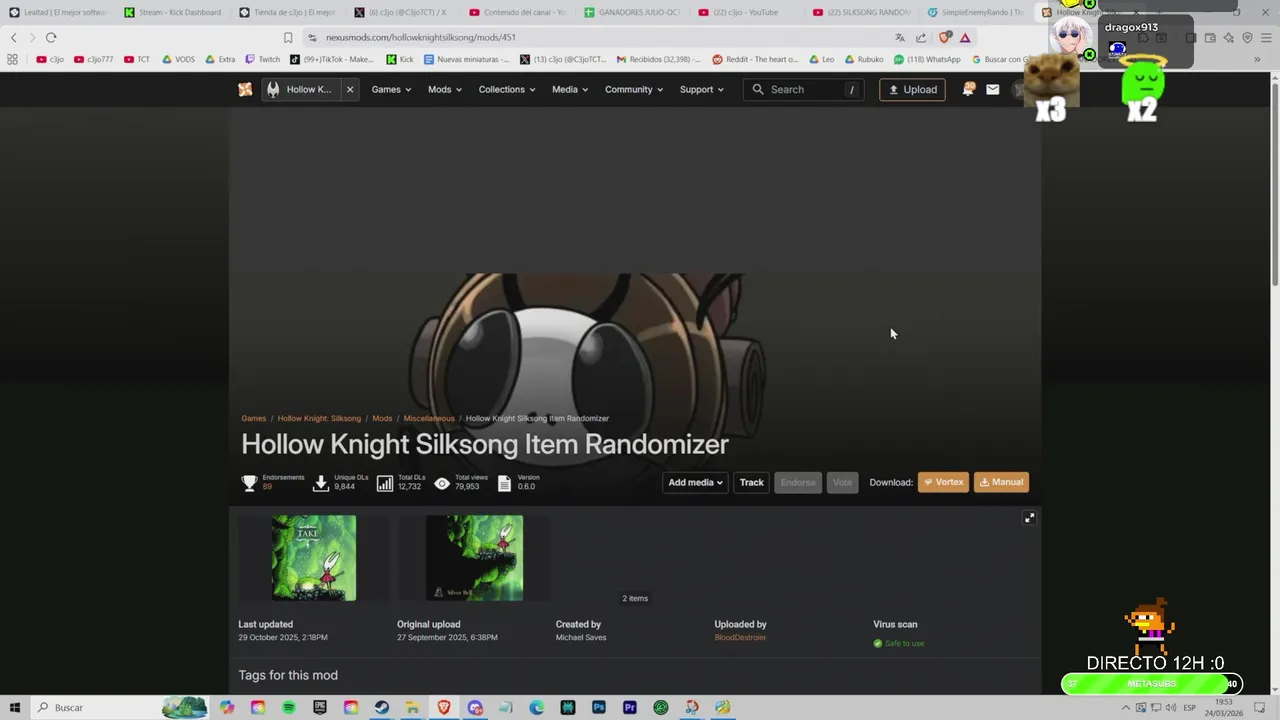Switch to Tienda de c3jo tab
Screen dimensions: 1280x720
click(286, 12)
